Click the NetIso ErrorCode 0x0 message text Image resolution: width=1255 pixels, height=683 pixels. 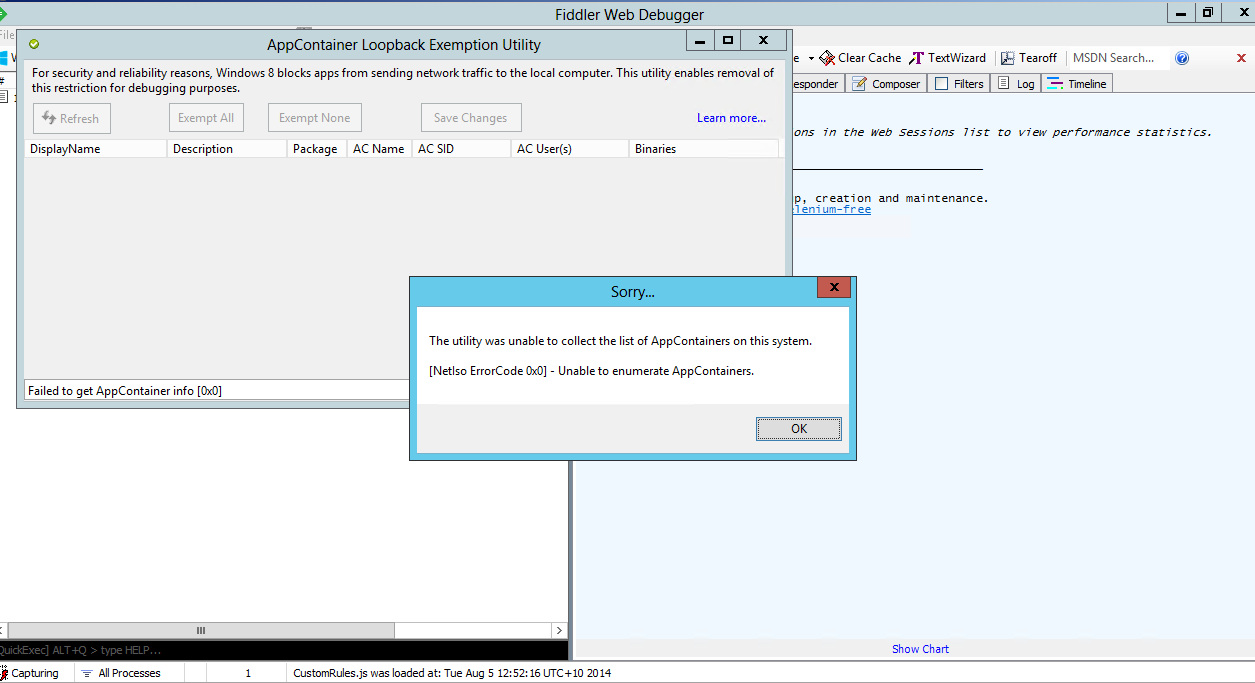coord(591,370)
